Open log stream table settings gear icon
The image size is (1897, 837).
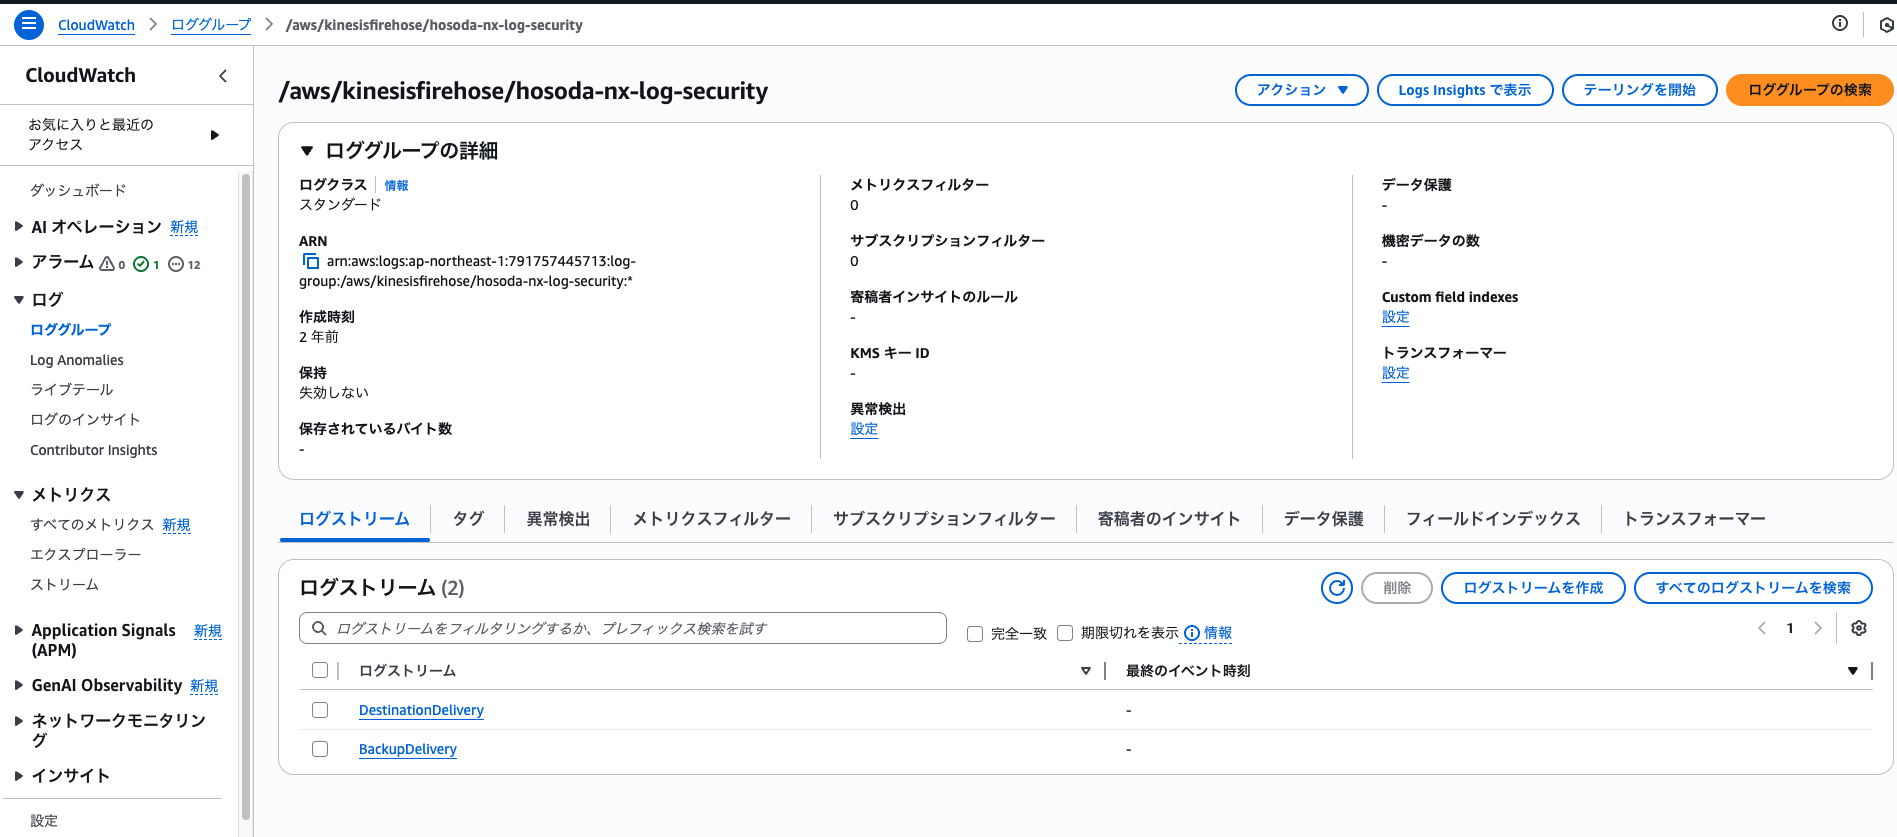pos(1859,628)
